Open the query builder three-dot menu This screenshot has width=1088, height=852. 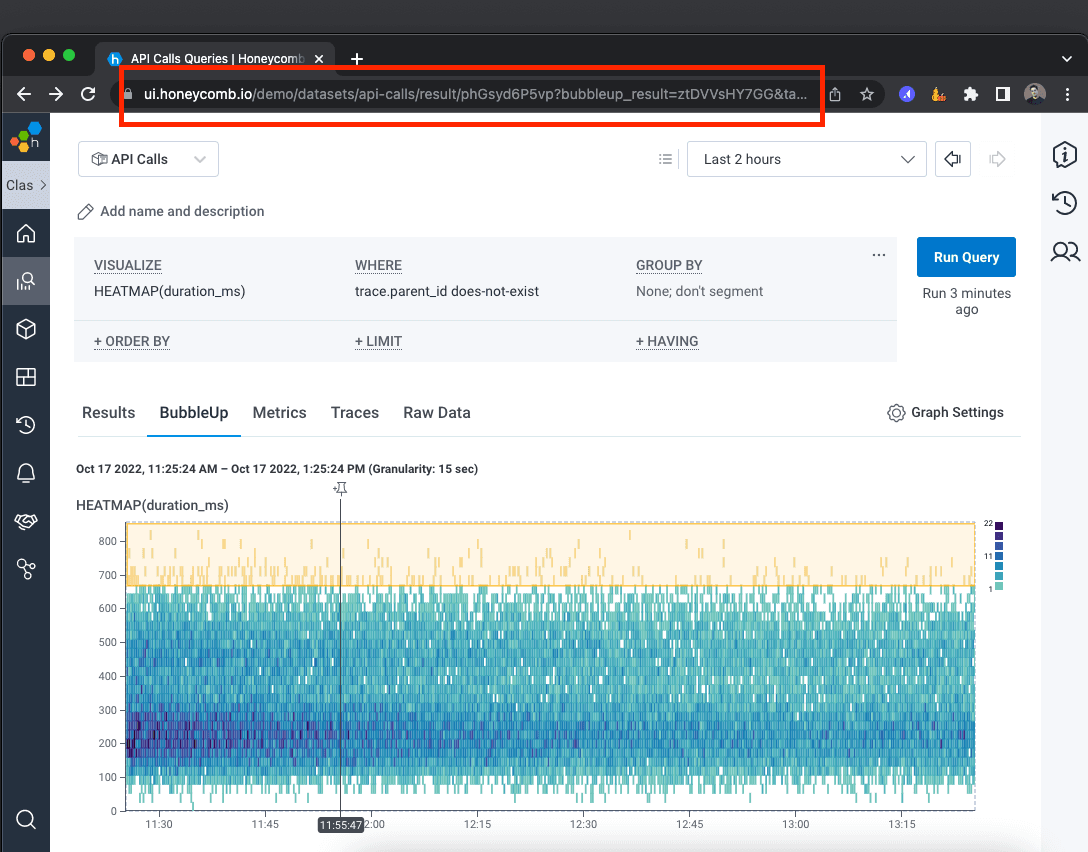(878, 256)
